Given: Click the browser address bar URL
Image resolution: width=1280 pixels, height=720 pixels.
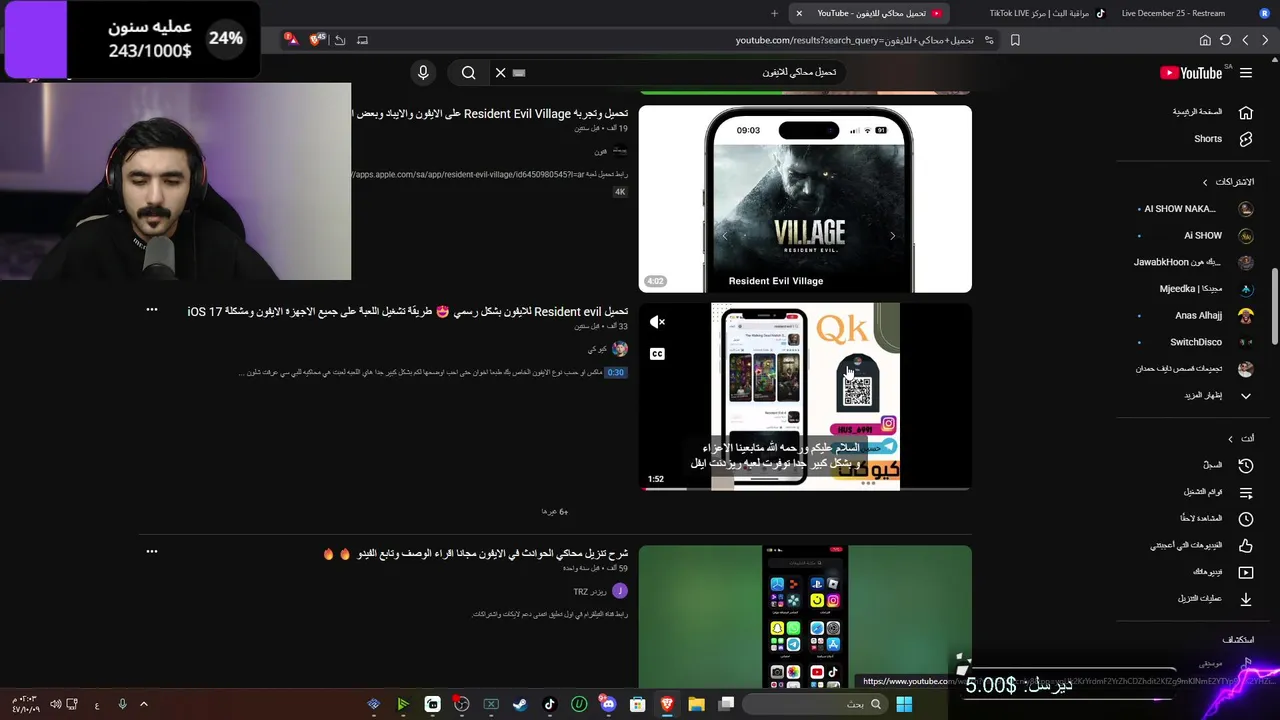Looking at the screenshot, I should pyautogui.click(x=855, y=40).
